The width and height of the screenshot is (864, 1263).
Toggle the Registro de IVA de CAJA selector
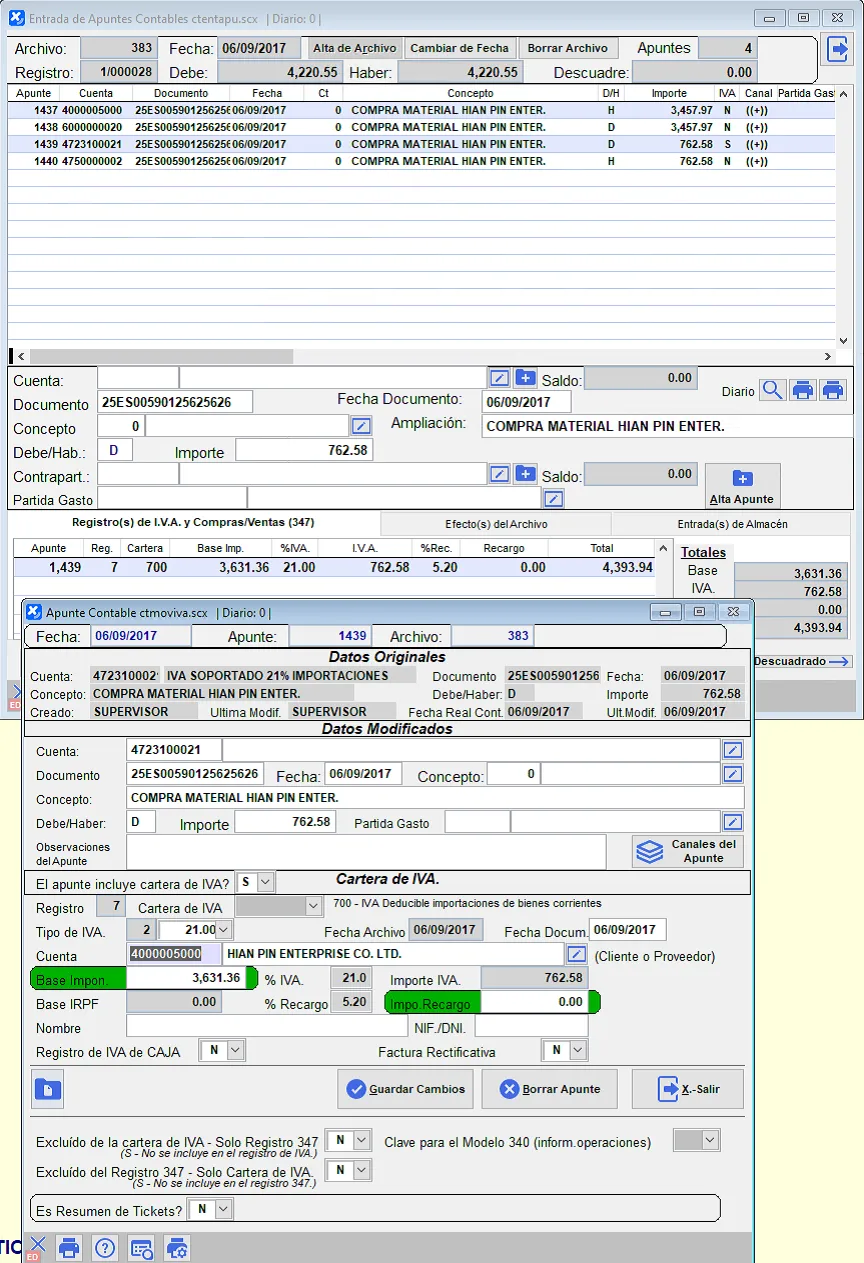235,1050
